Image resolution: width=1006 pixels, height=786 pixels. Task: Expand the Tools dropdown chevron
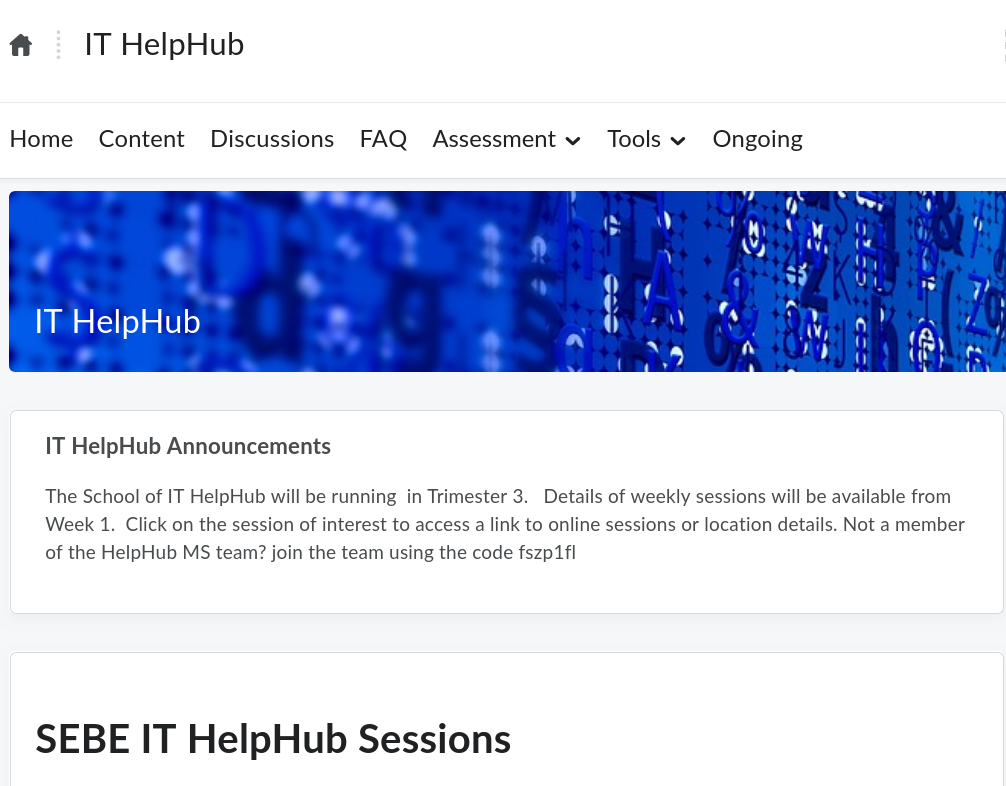point(677,142)
